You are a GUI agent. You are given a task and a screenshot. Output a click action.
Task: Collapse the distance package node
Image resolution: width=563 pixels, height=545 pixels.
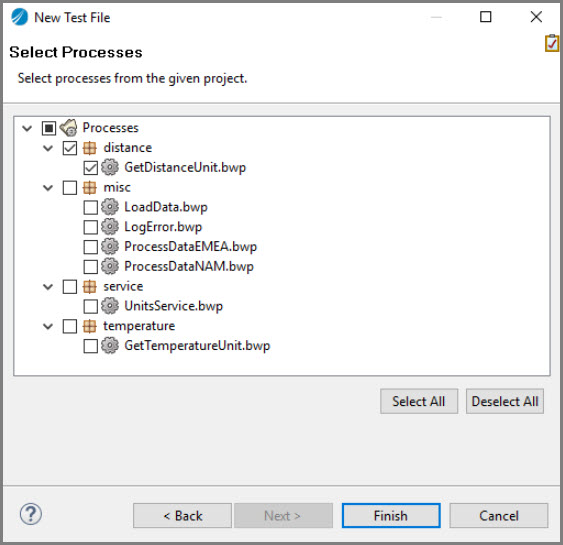point(48,148)
